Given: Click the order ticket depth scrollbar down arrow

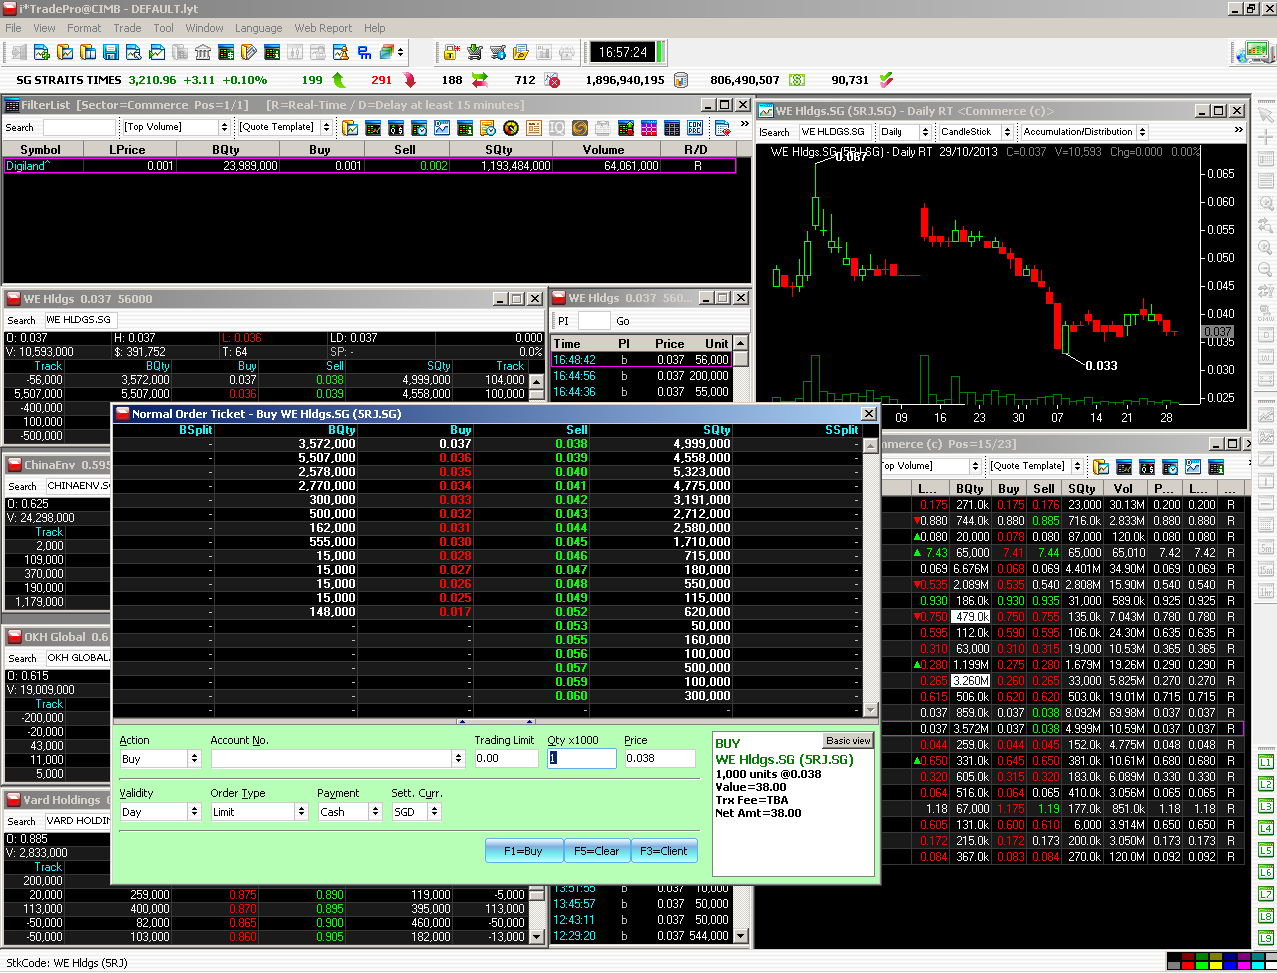Looking at the screenshot, I should pos(869,710).
